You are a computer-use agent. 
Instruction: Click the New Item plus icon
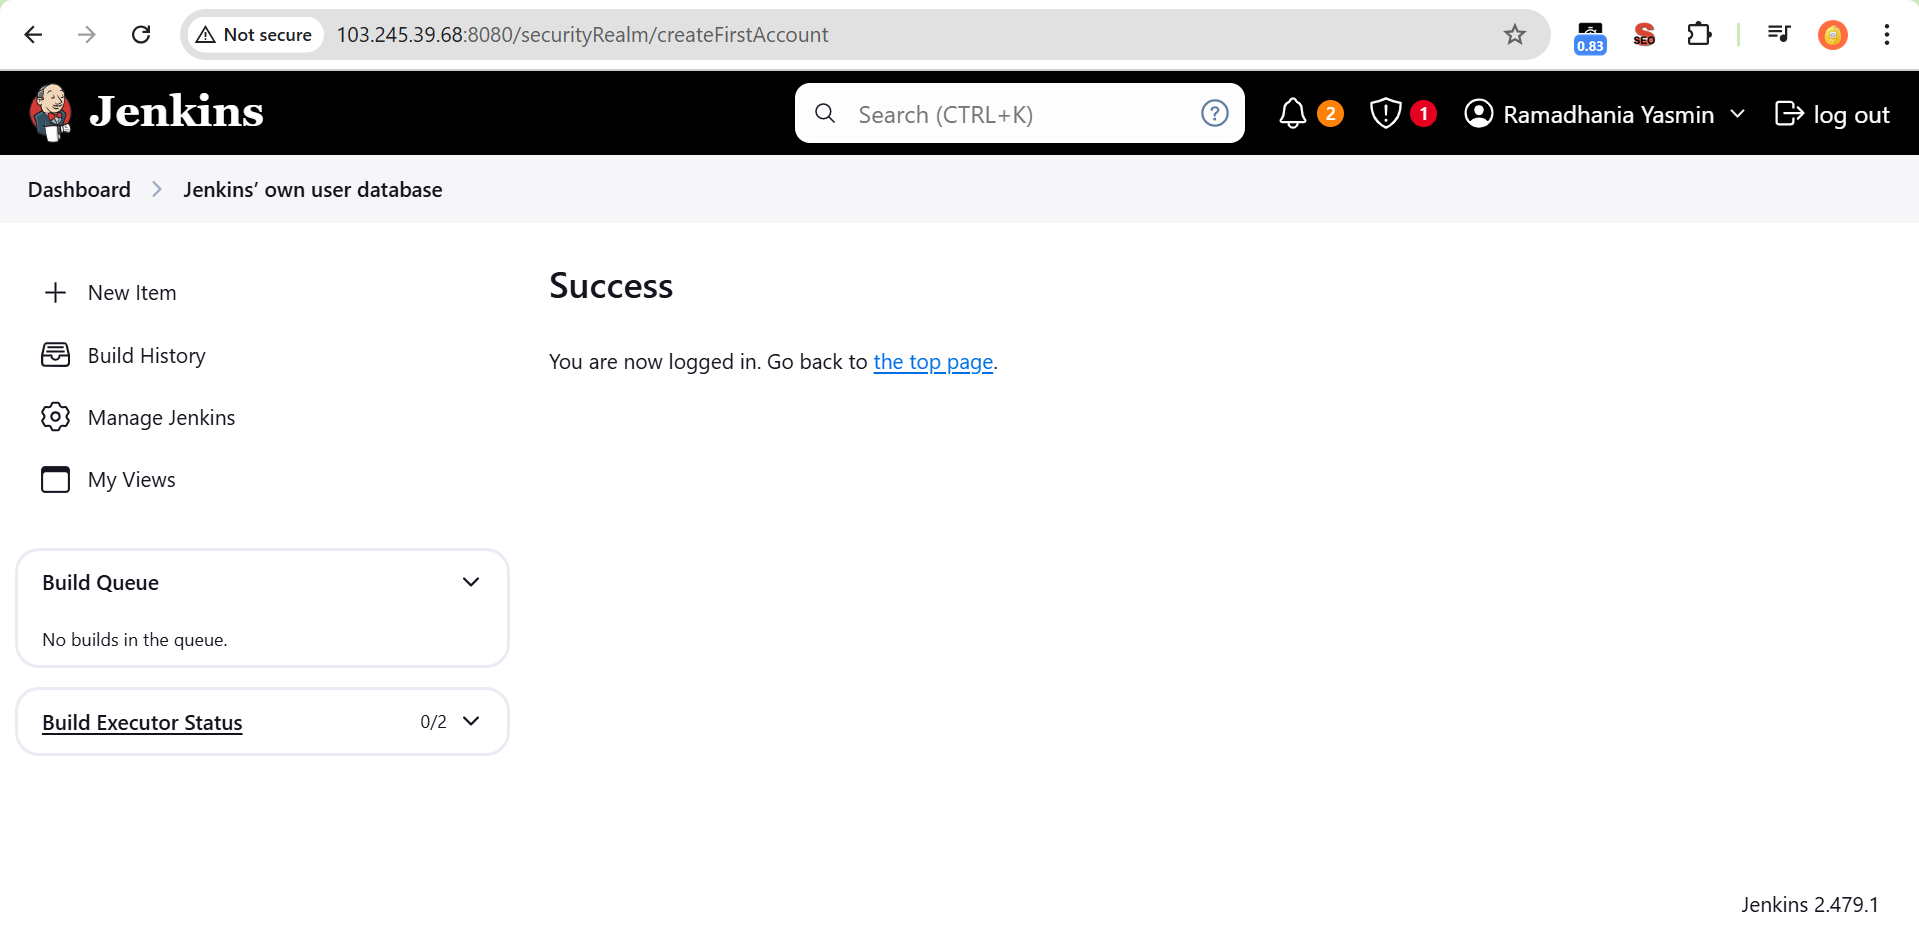tap(55, 292)
